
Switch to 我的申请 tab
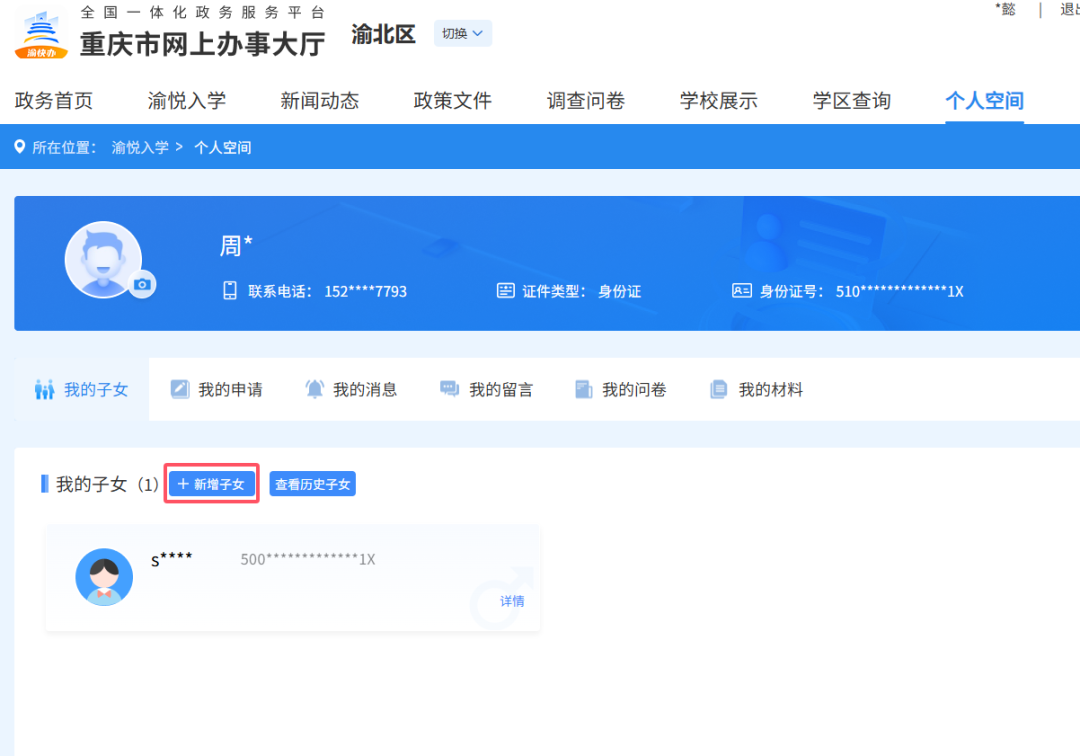(217, 390)
